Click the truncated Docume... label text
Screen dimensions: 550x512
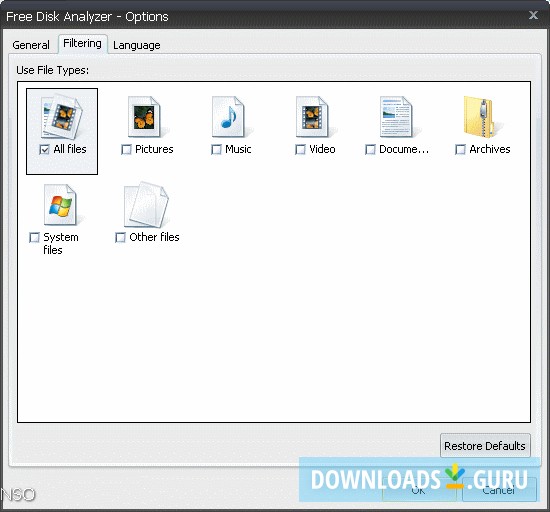(404, 149)
